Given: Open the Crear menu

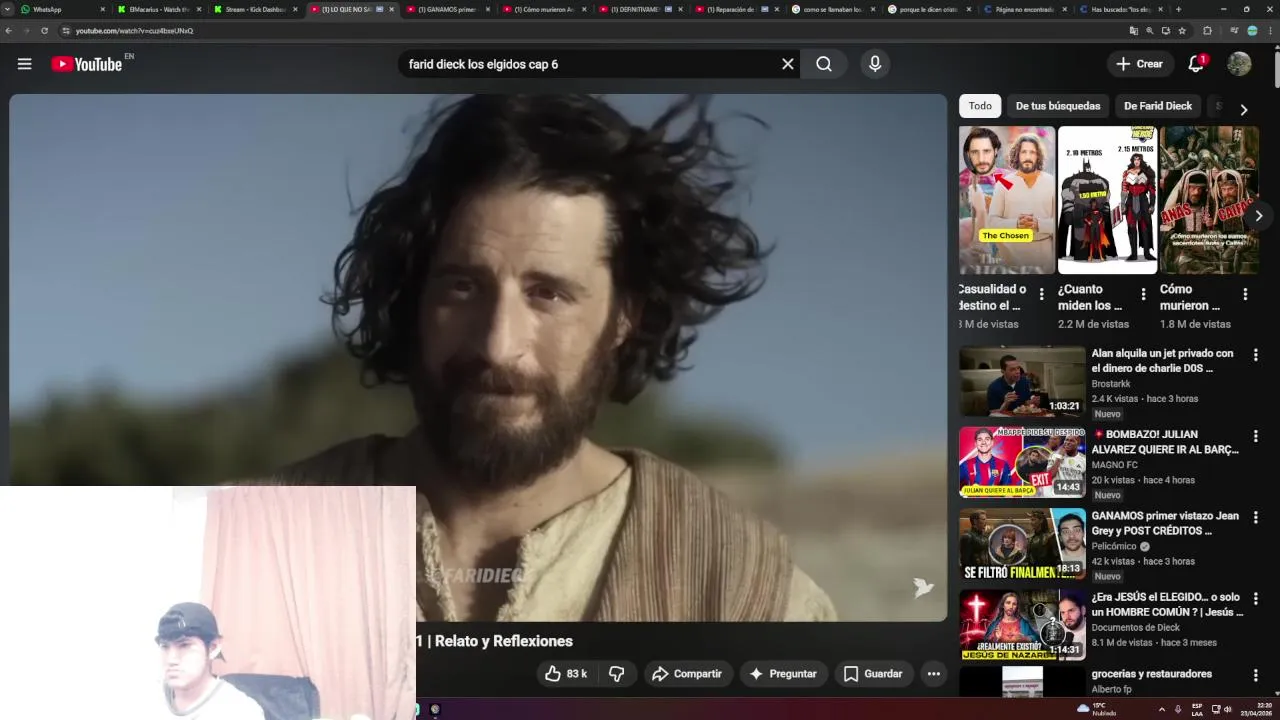Looking at the screenshot, I should tap(1140, 64).
